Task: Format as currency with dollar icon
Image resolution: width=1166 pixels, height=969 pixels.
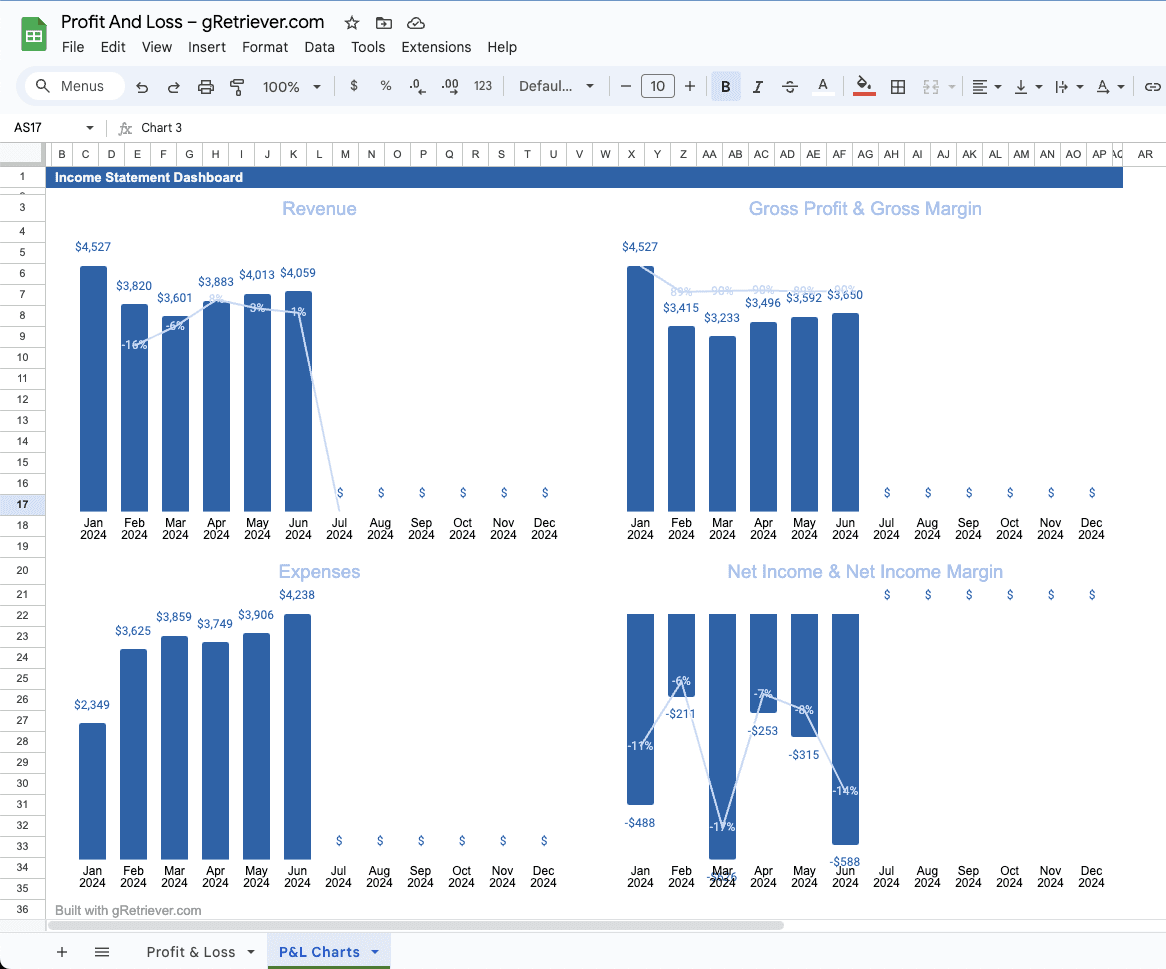Action: (x=354, y=86)
